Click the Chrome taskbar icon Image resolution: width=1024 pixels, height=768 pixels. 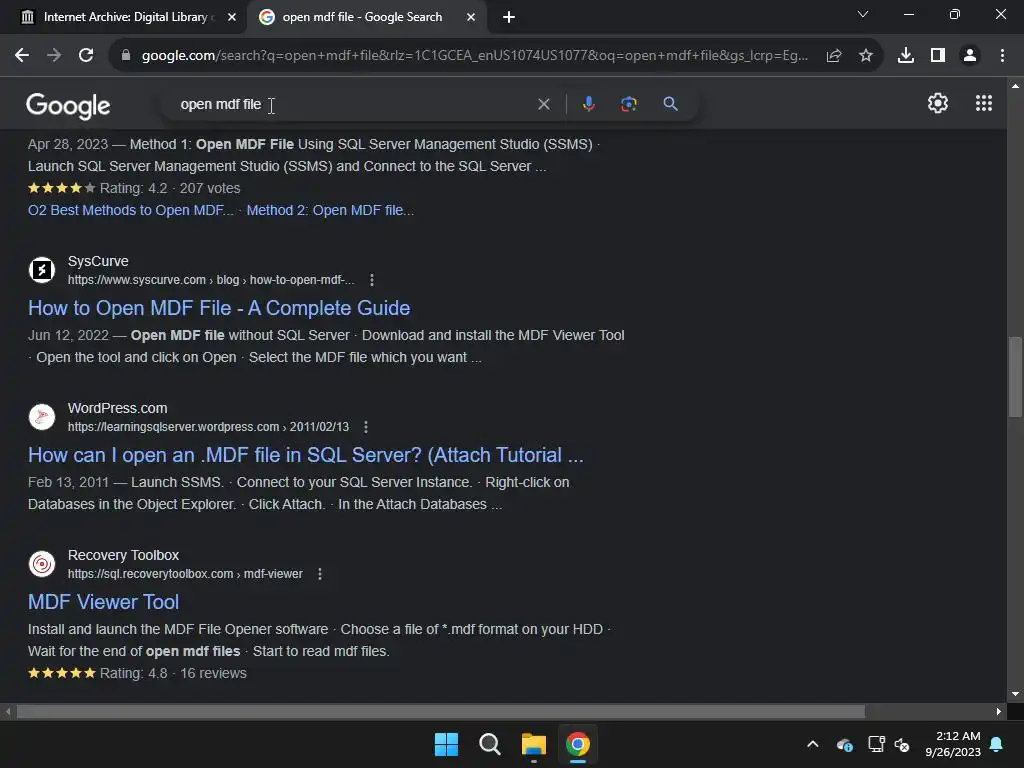click(577, 744)
